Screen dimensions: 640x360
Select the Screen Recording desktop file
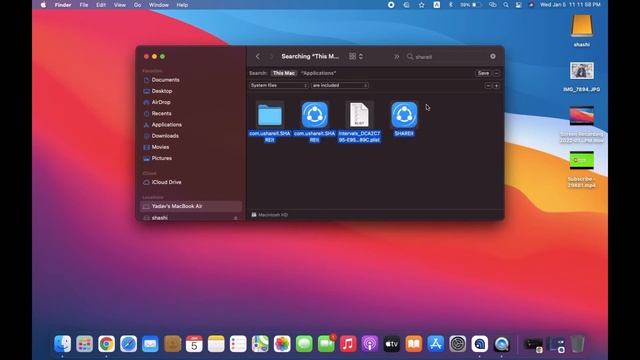click(582, 116)
